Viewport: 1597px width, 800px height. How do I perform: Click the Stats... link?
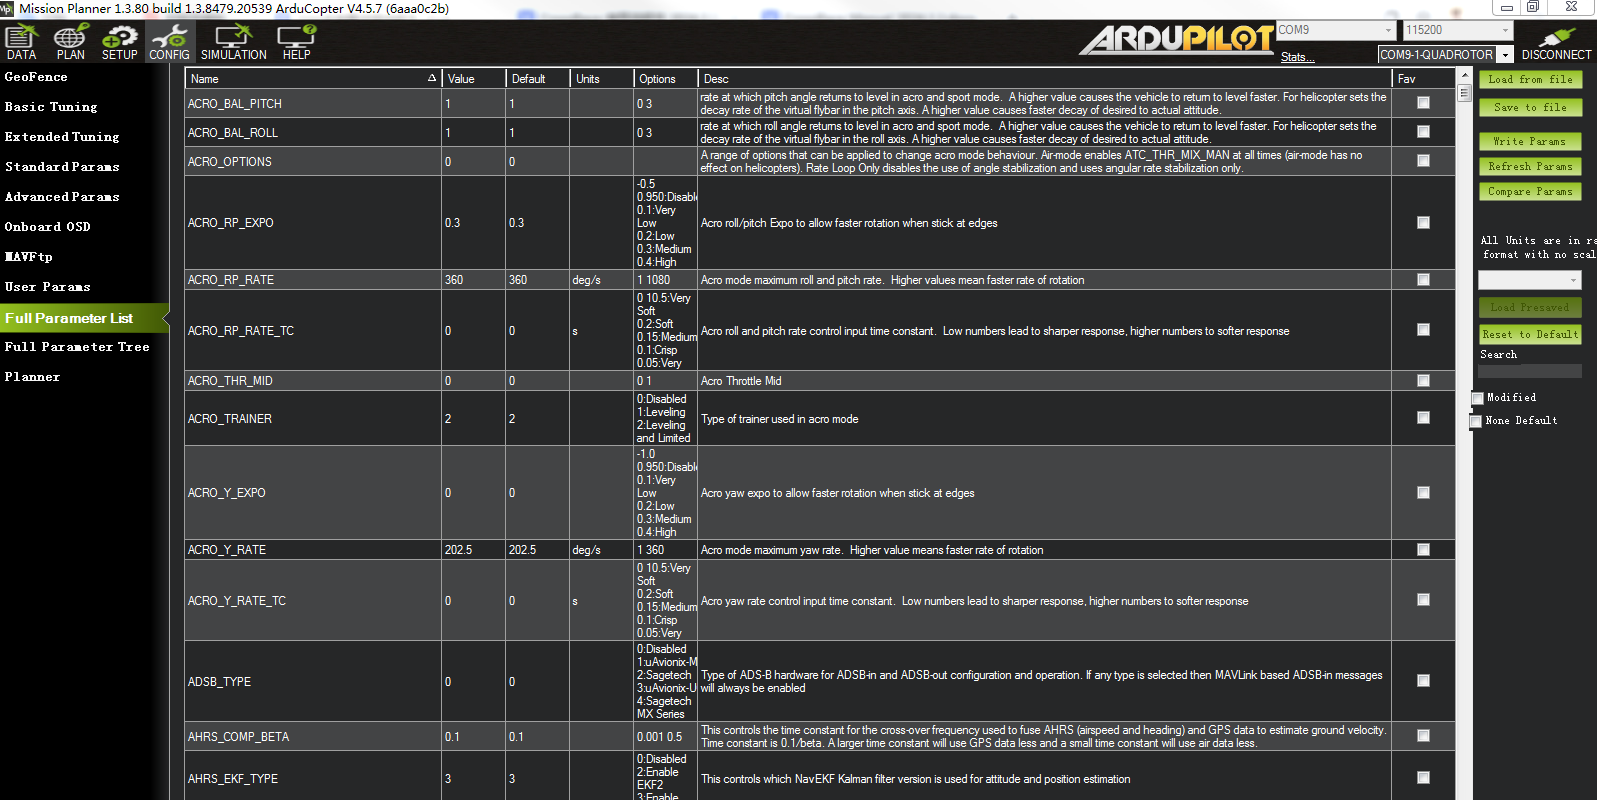tap(1297, 57)
